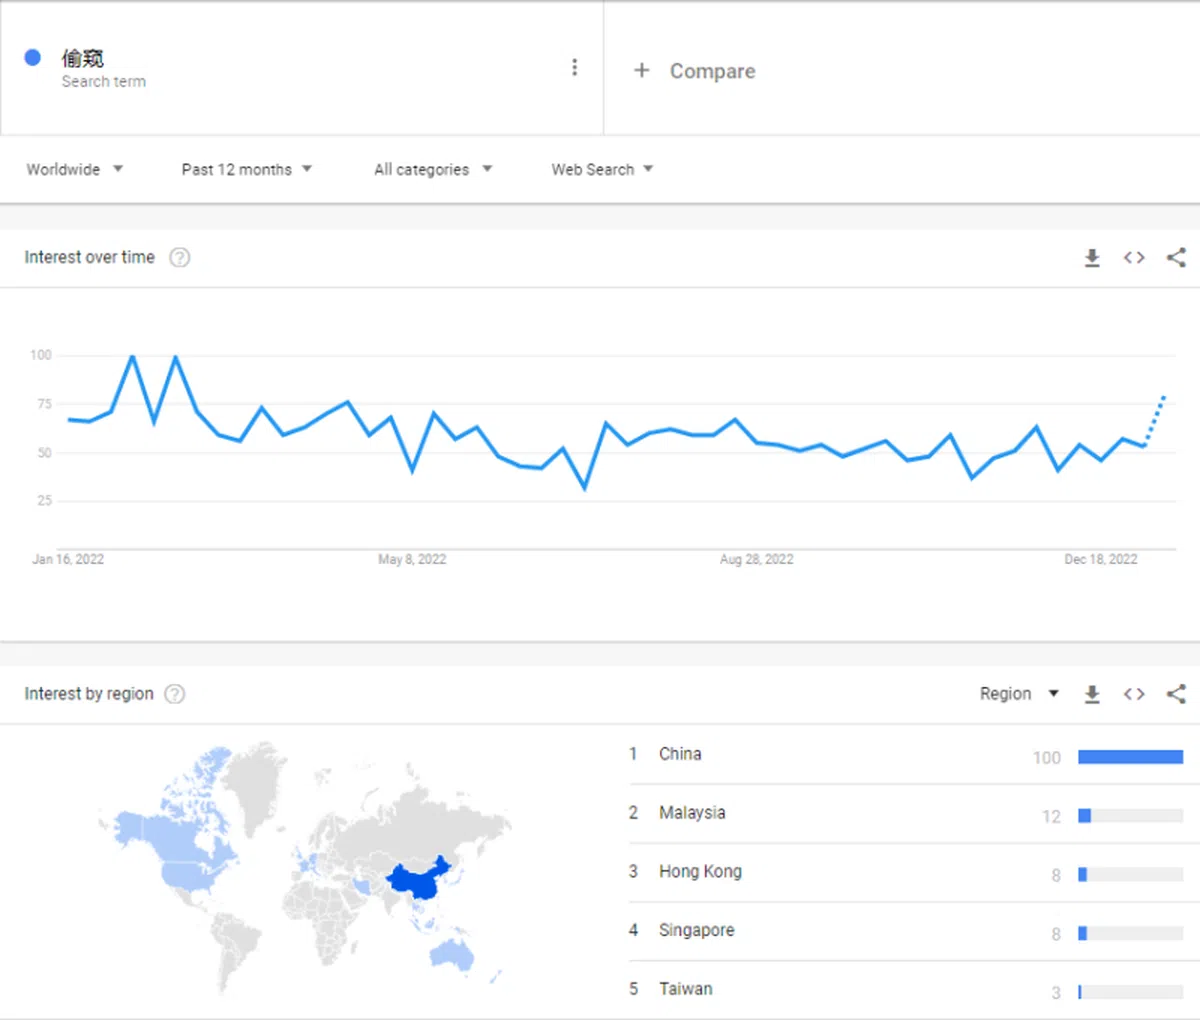Image resolution: width=1200 pixels, height=1020 pixels.
Task: Open the options menu for the 偷窥 search term
Action: [x=575, y=67]
